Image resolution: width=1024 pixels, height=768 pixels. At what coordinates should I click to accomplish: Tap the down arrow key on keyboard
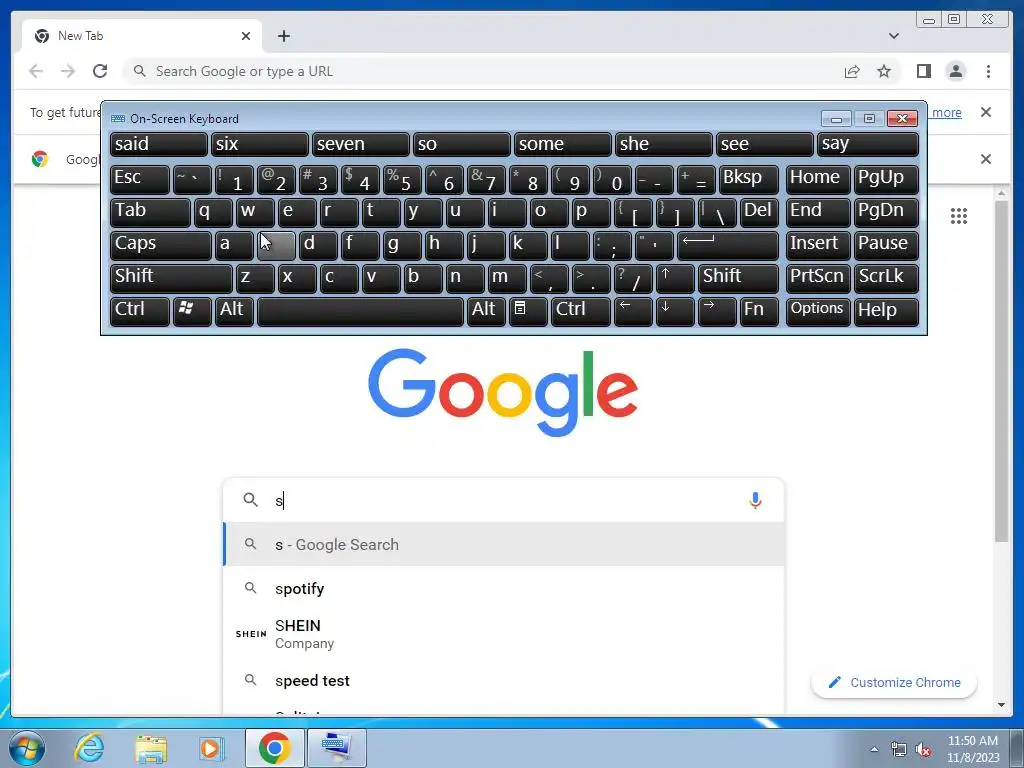pos(675,312)
